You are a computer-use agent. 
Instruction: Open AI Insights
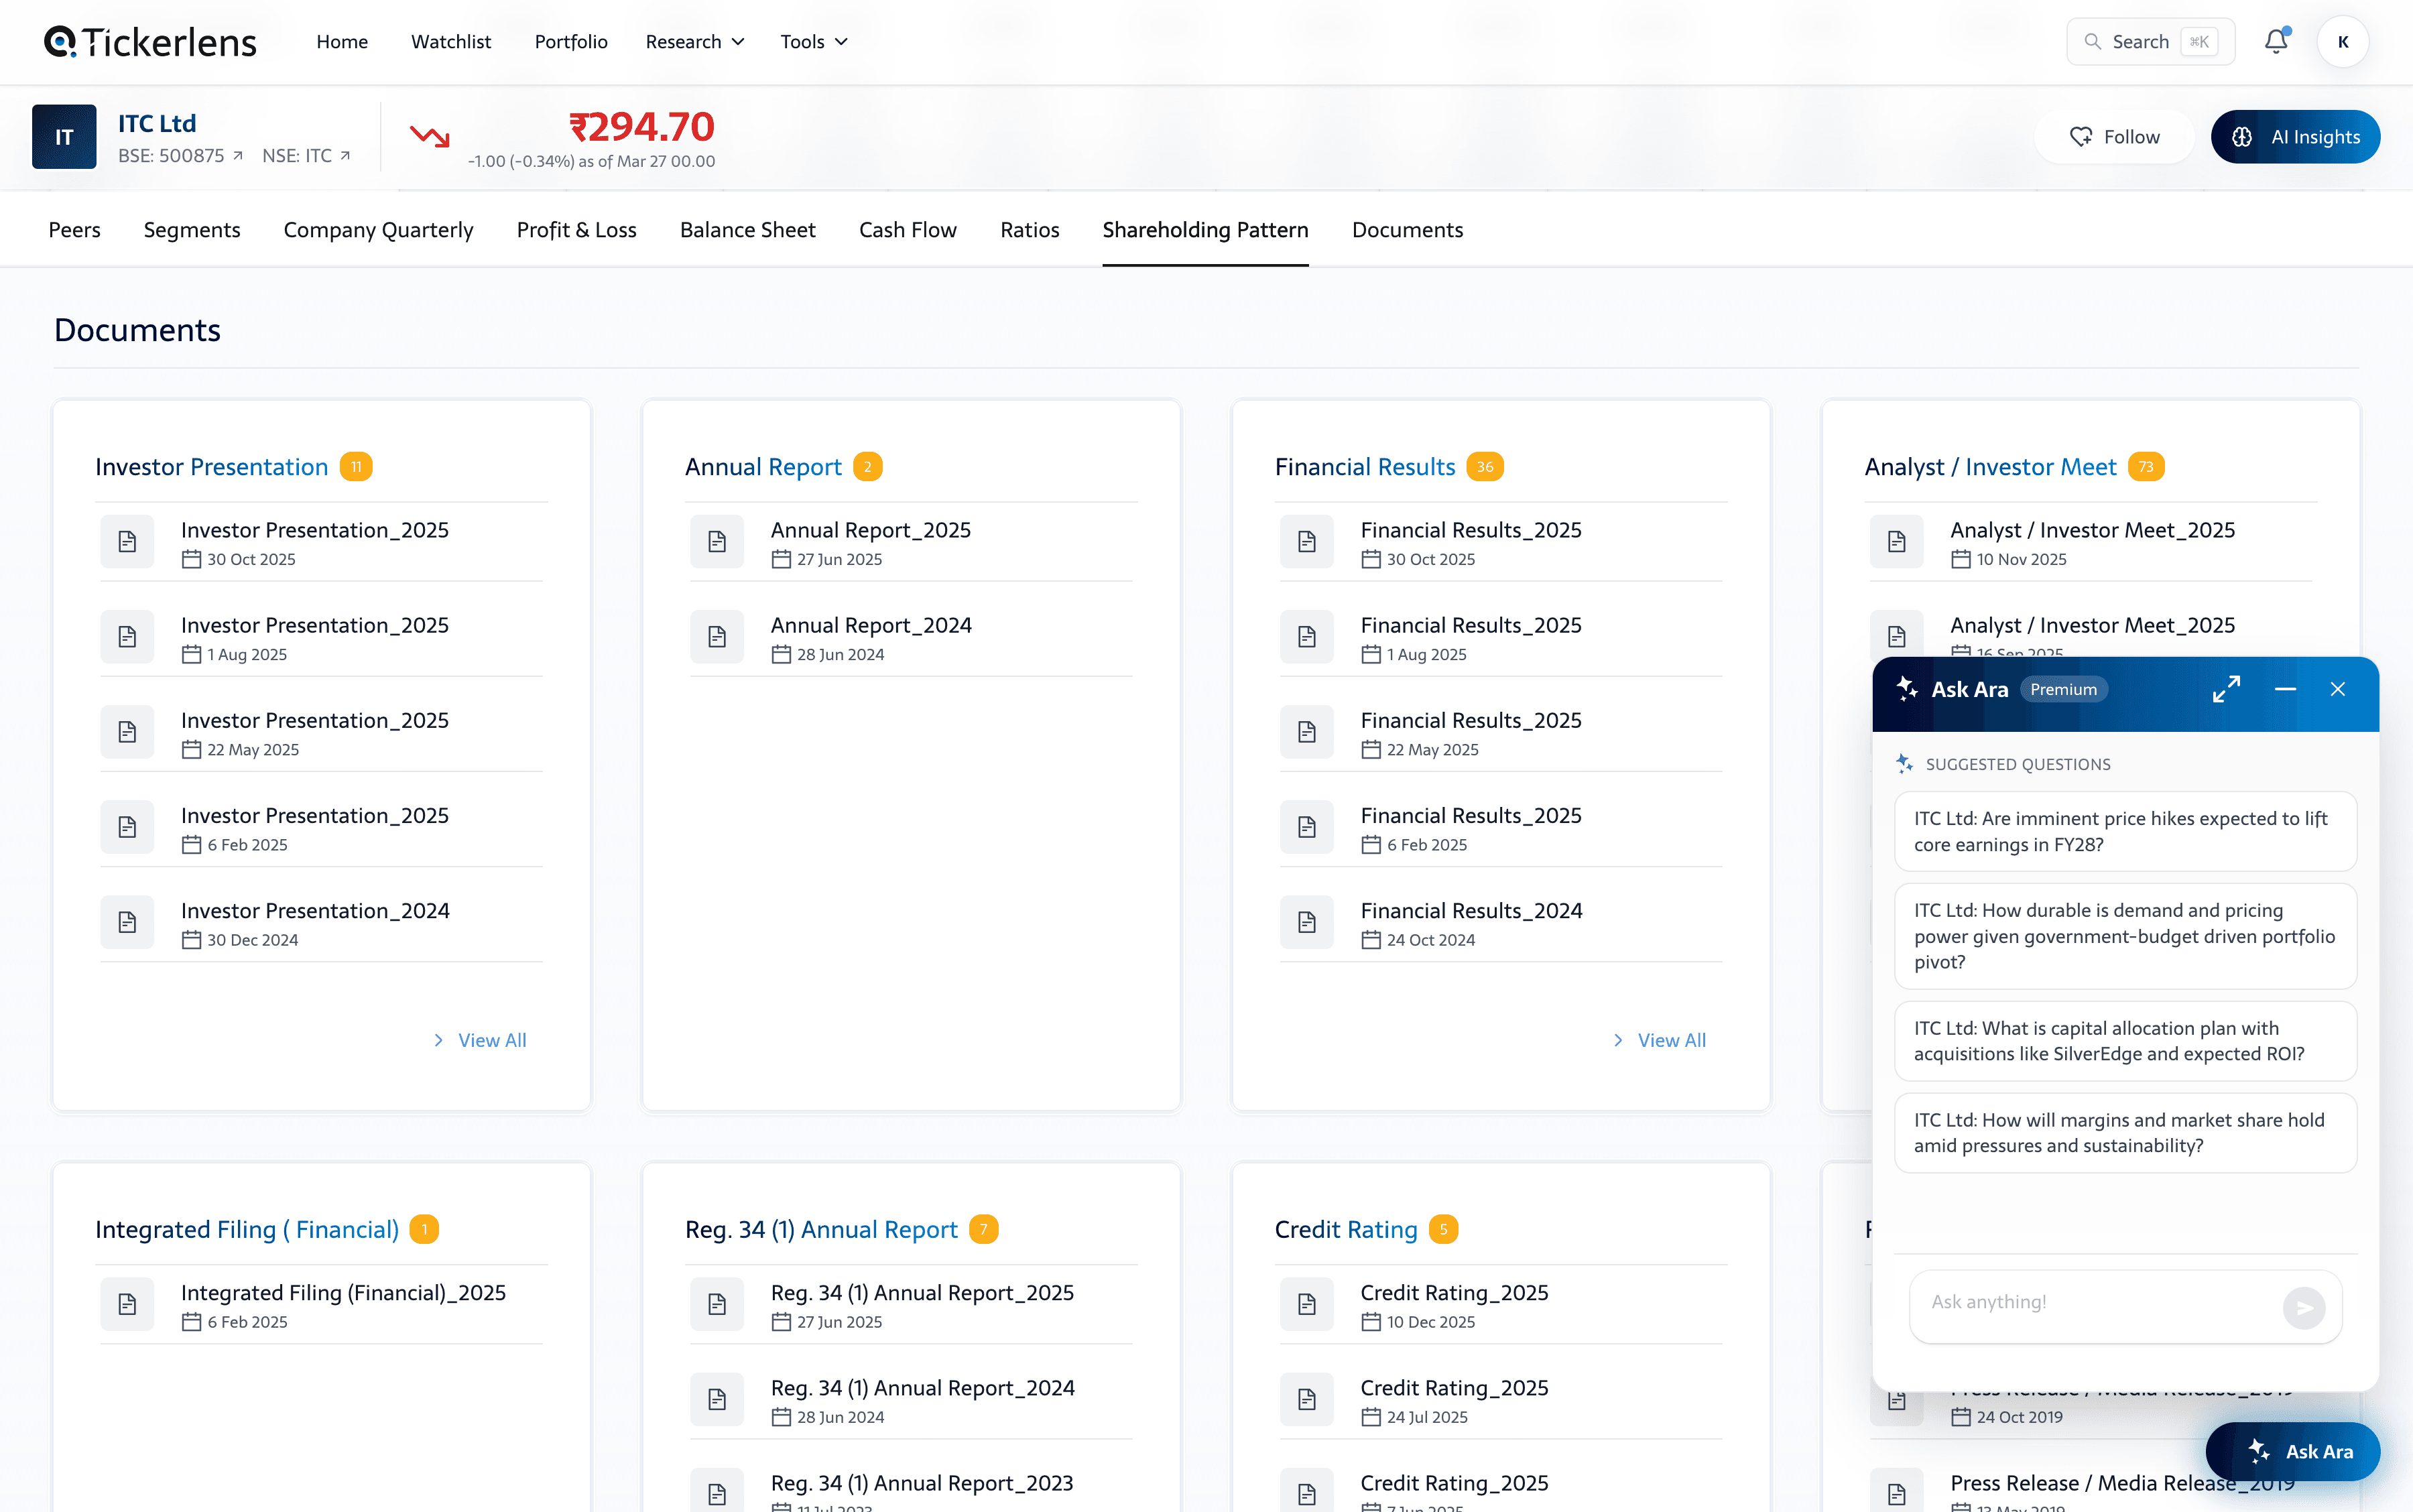click(2295, 136)
